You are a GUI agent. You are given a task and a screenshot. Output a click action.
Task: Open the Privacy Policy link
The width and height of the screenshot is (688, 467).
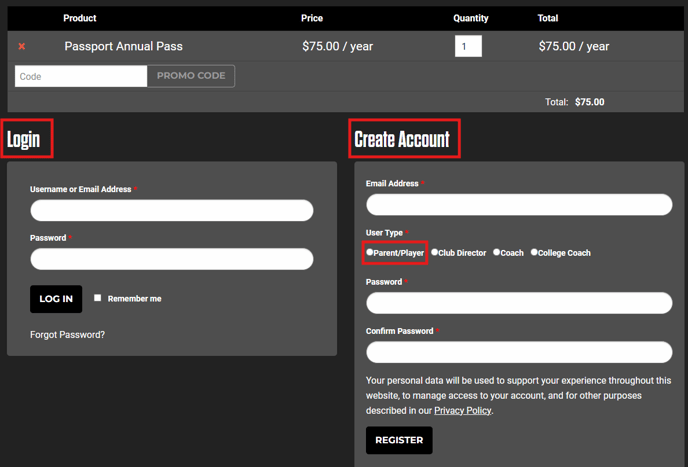pyautogui.click(x=462, y=410)
